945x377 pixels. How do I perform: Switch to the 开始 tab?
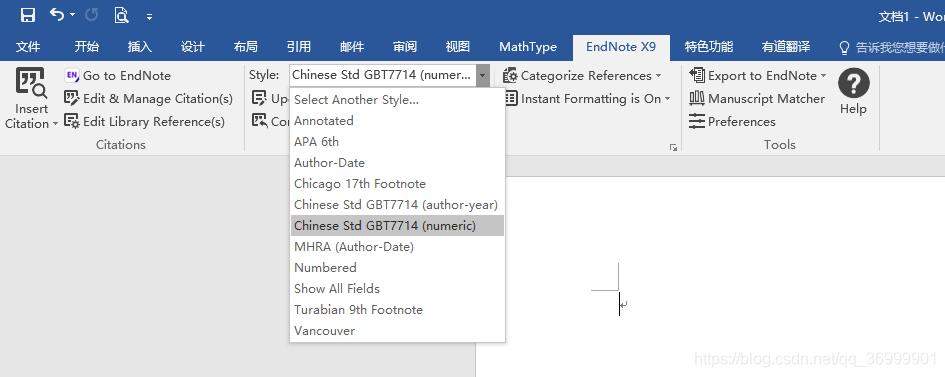click(86, 47)
